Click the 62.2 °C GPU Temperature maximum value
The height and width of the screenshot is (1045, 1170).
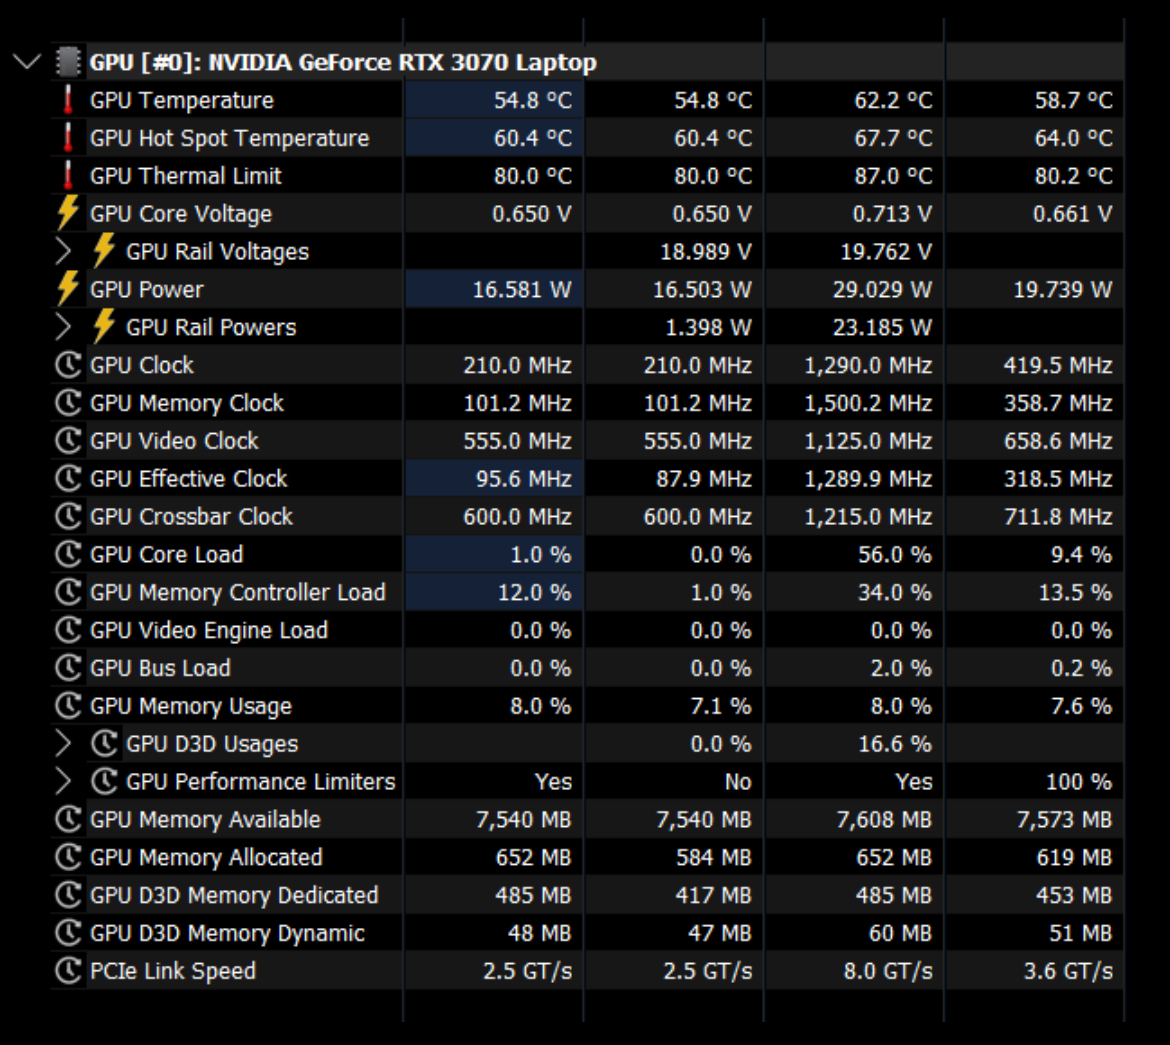(x=892, y=101)
